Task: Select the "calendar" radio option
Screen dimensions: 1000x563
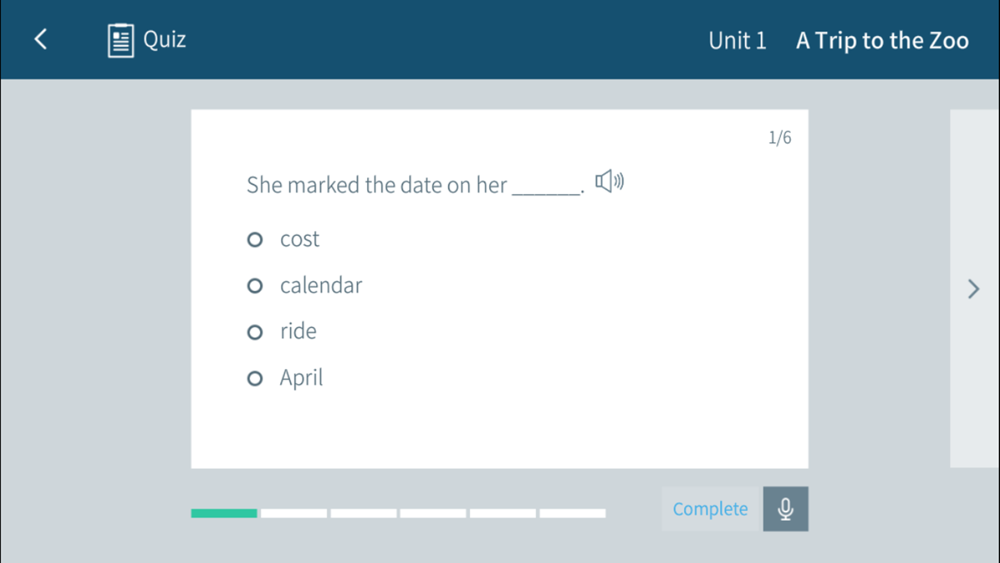Action: coord(255,286)
